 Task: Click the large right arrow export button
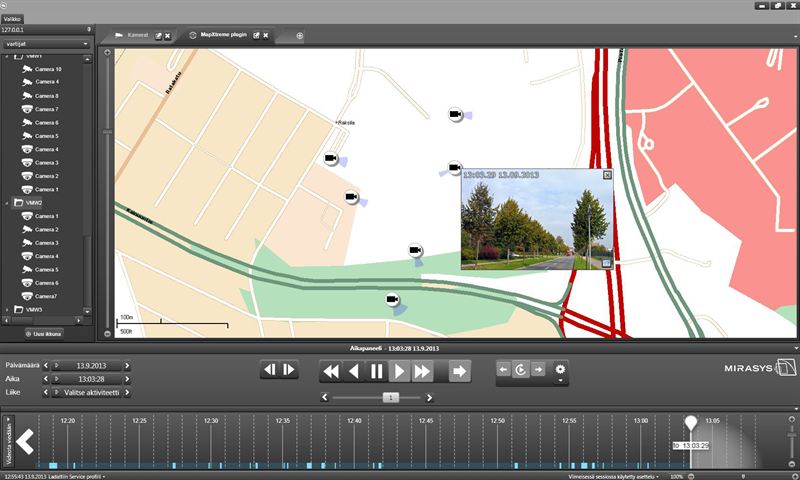[459, 371]
